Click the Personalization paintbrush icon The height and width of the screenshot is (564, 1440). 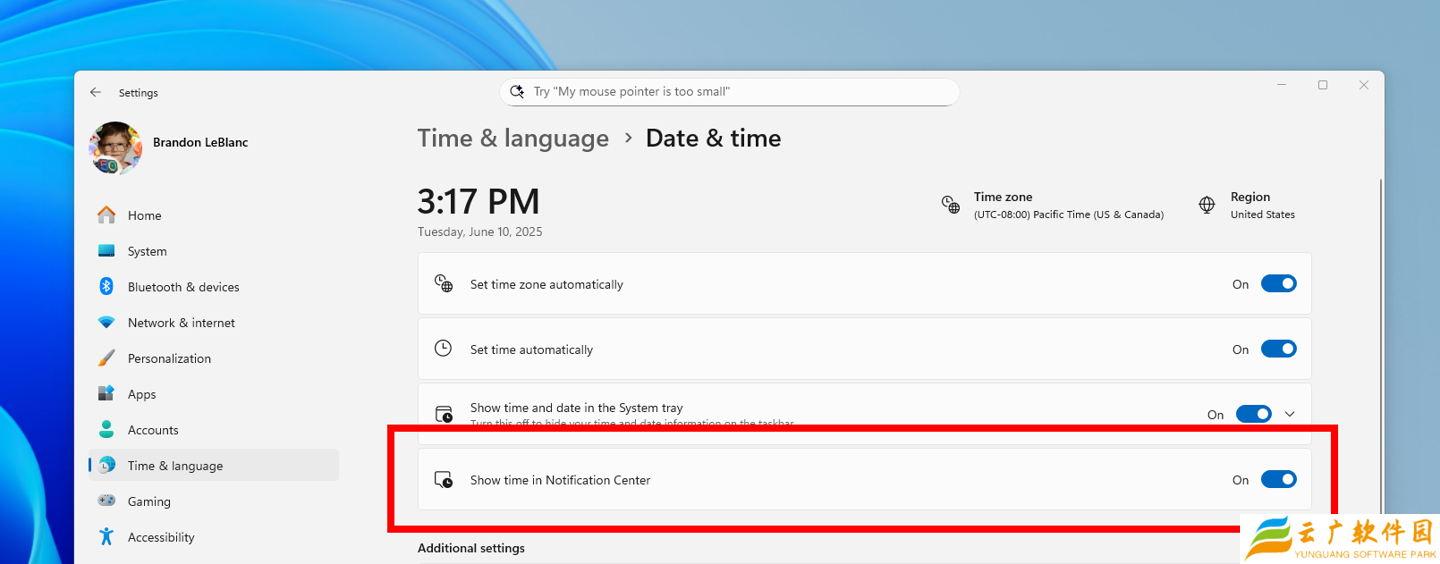[106, 358]
